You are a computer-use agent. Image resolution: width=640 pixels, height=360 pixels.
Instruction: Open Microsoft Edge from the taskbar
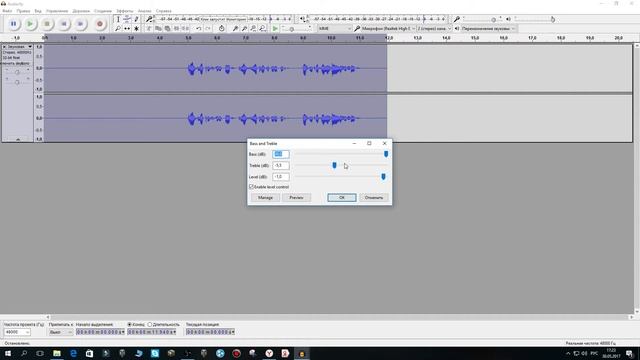[73, 353]
